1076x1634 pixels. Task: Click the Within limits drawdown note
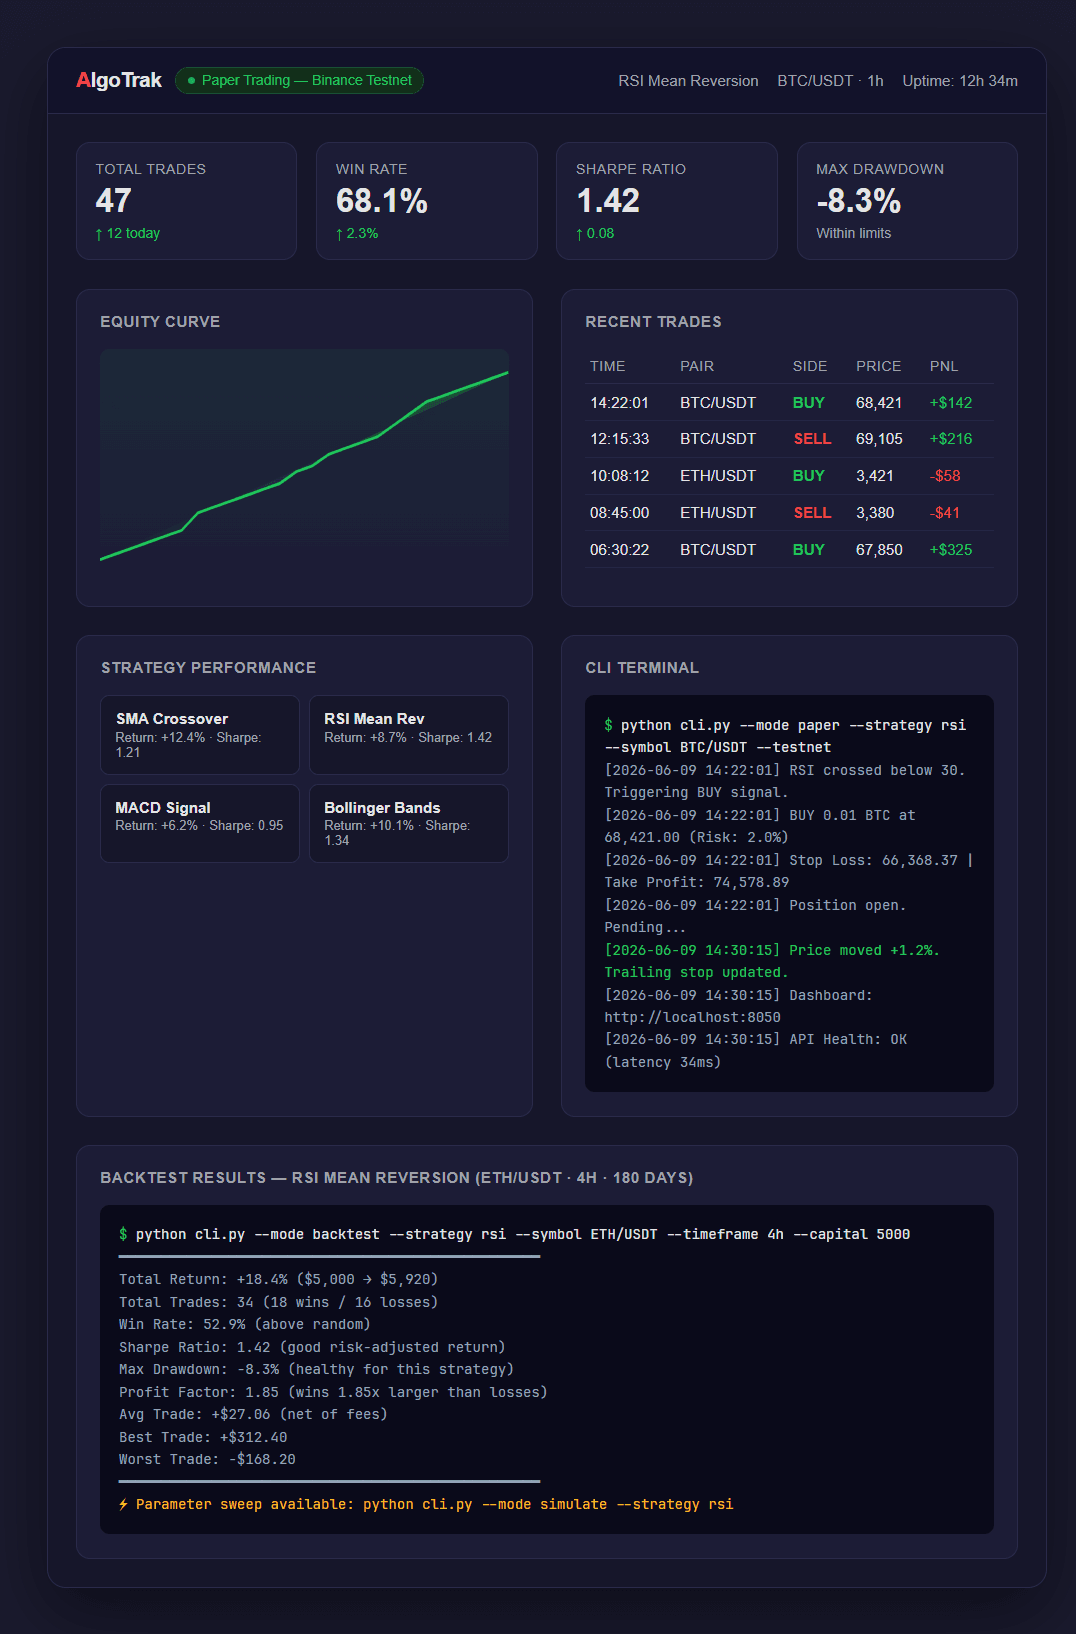coord(853,233)
